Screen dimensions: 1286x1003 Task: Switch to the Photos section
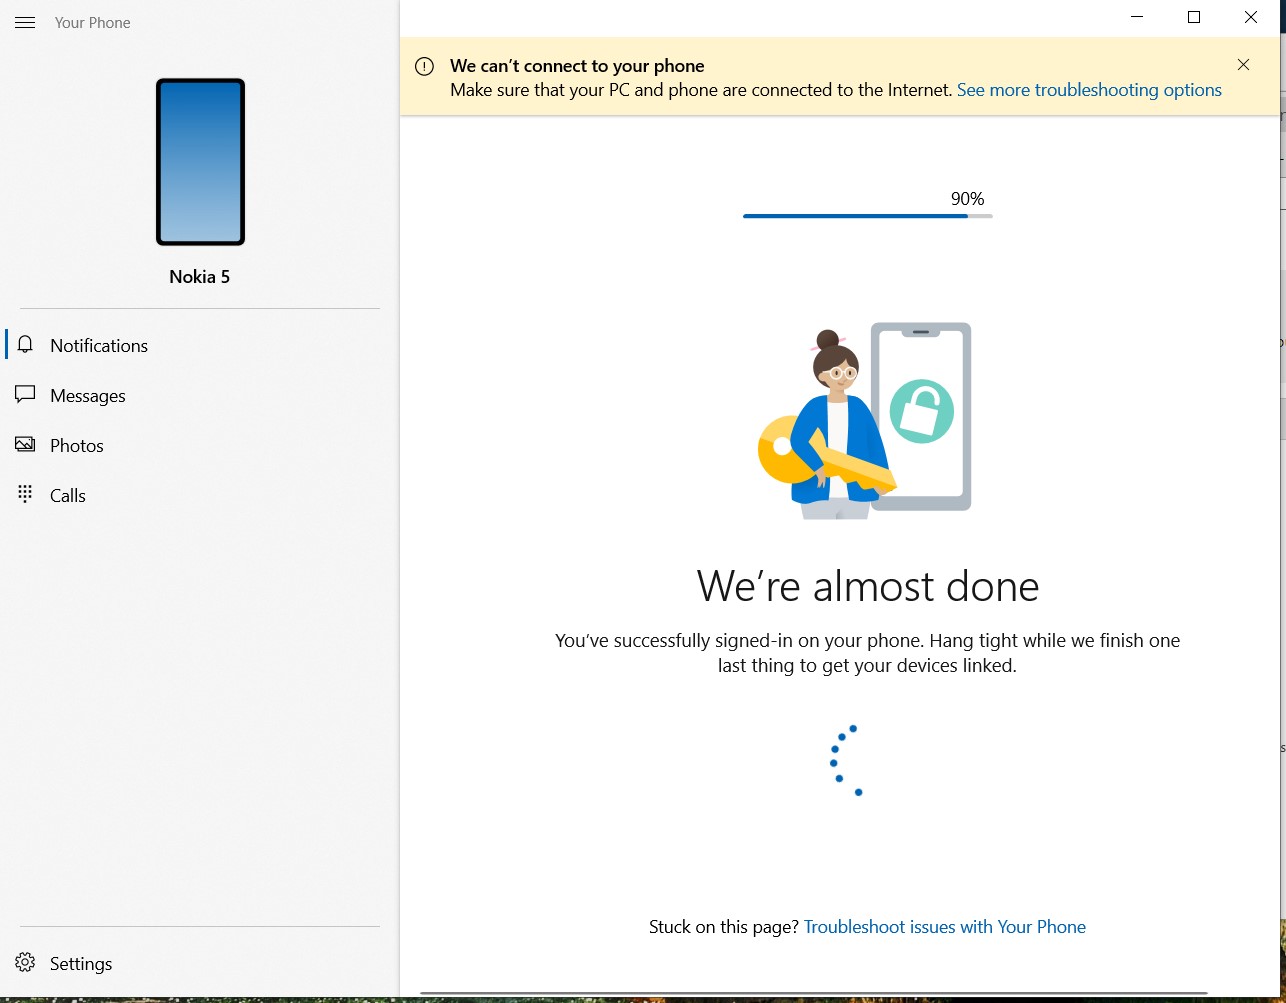coord(200,445)
